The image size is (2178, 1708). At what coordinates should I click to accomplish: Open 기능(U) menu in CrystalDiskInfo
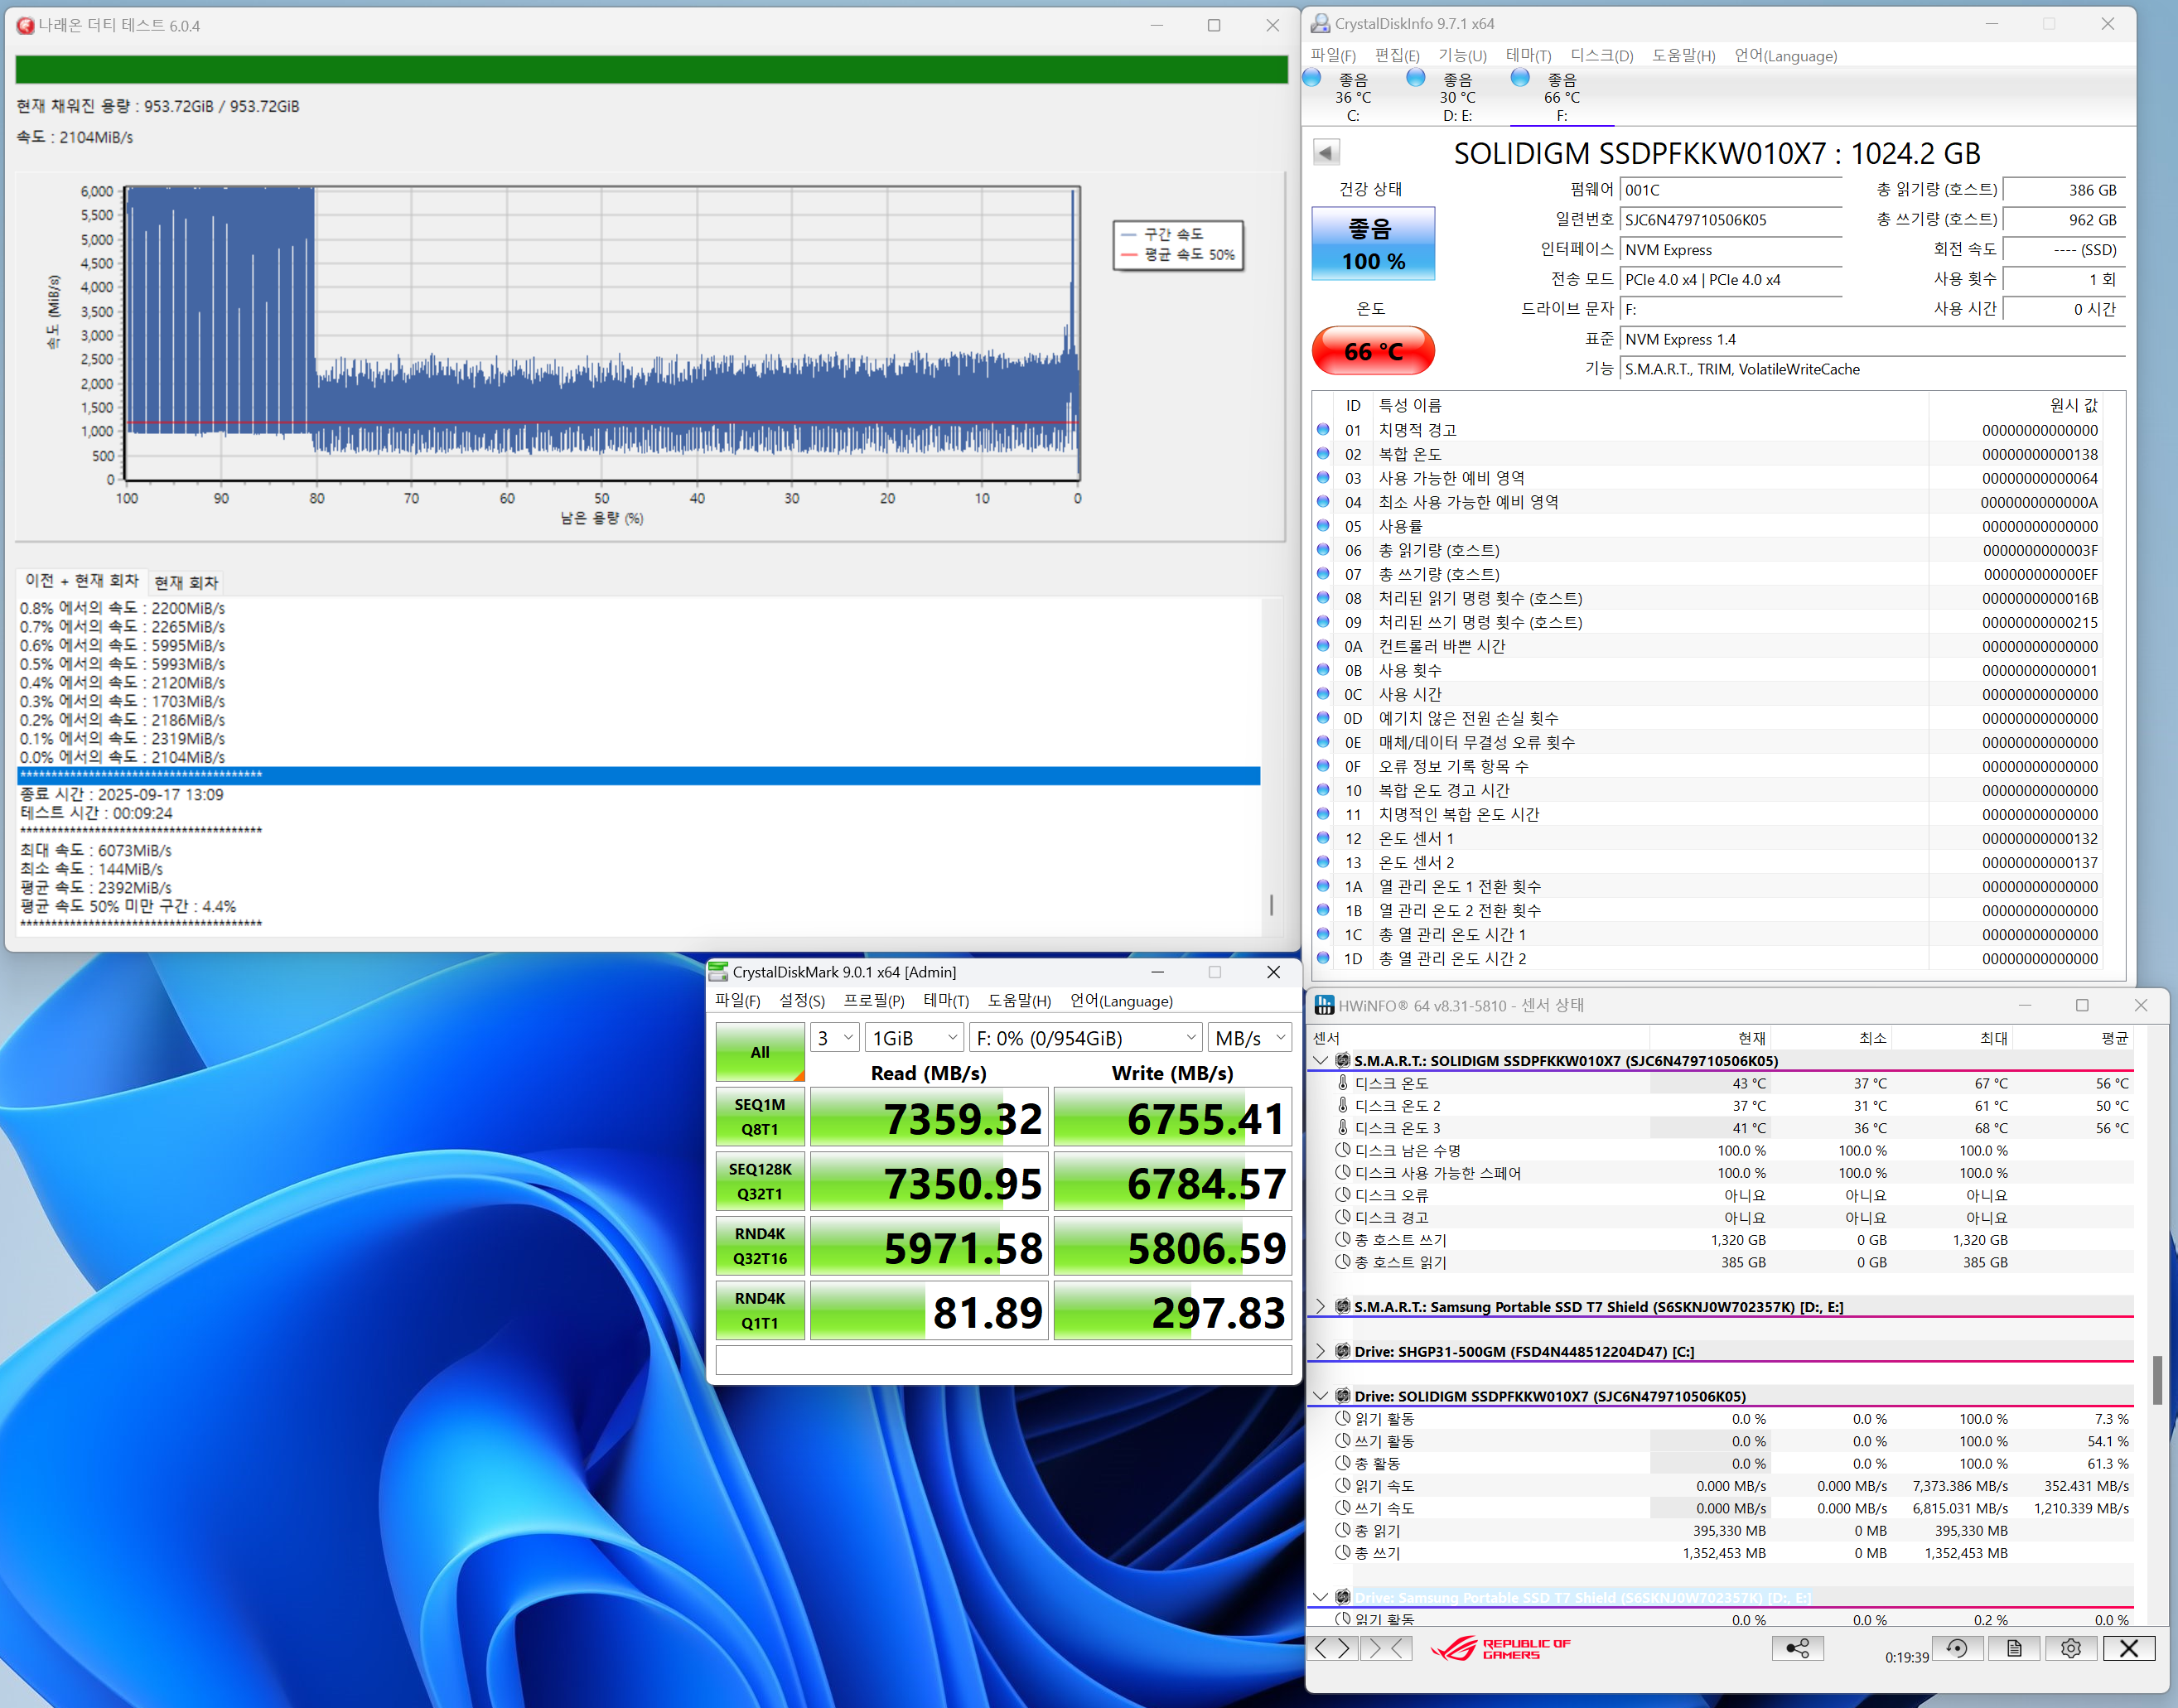[1462, 56]
